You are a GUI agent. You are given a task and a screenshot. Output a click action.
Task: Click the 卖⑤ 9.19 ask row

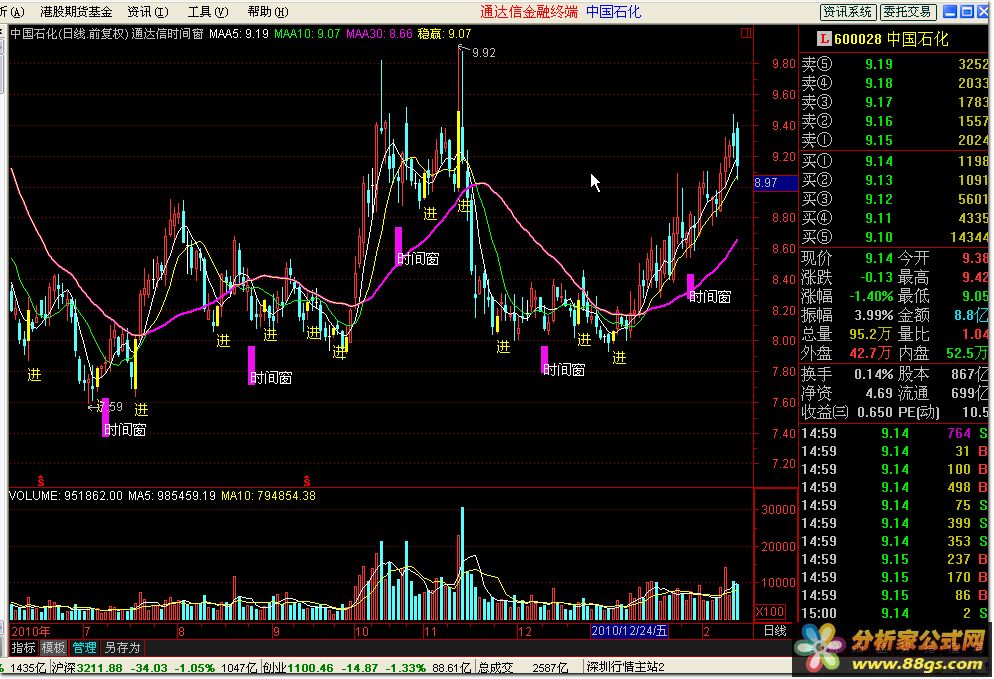(x=894, y=64)
